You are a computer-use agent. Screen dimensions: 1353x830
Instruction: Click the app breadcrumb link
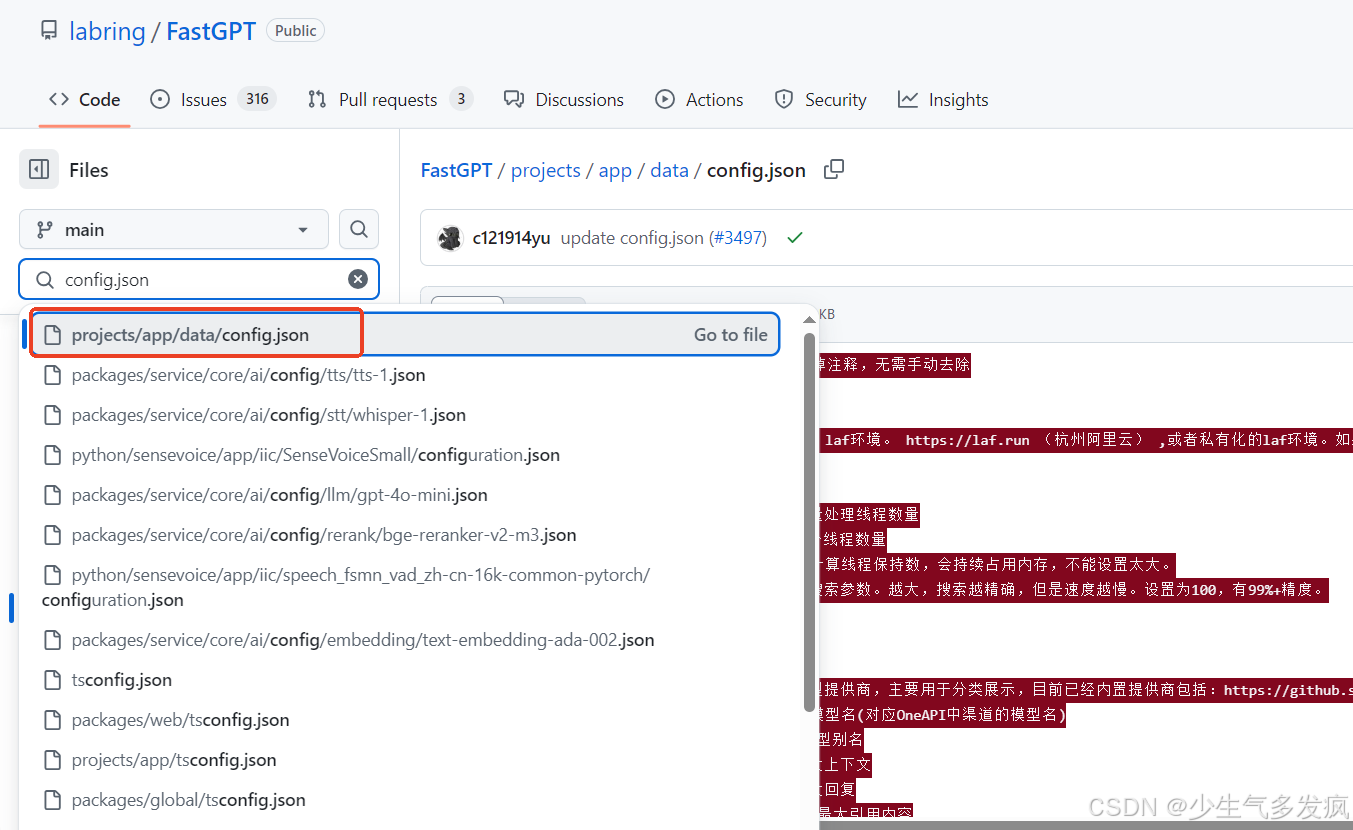(615, 170)
